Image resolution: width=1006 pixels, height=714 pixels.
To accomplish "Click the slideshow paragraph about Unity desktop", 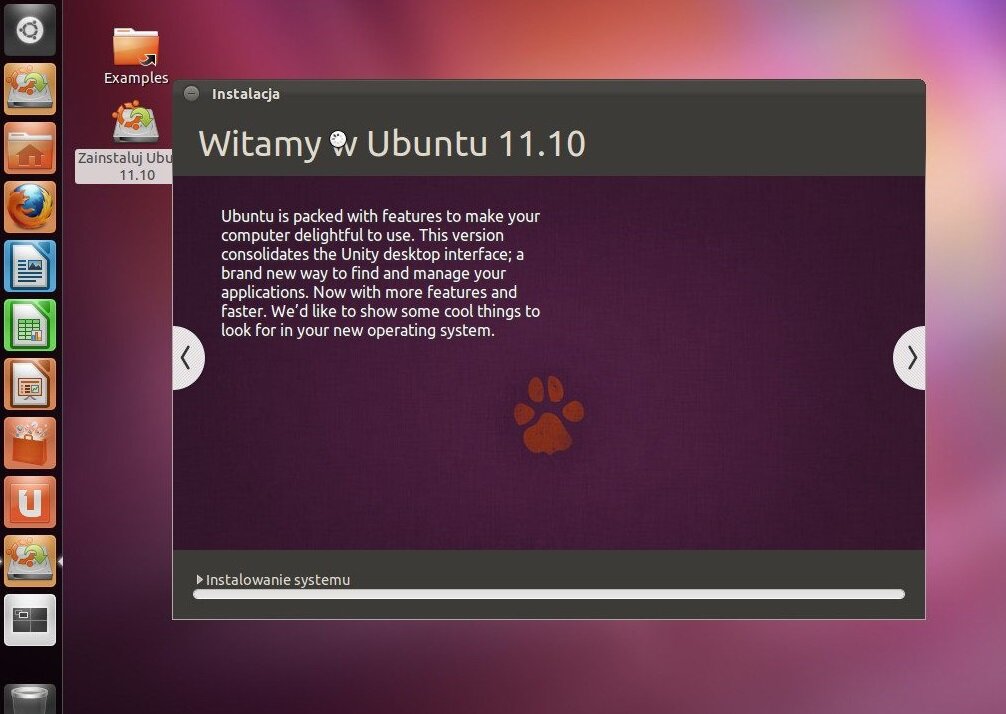I will tap(380, 273).
